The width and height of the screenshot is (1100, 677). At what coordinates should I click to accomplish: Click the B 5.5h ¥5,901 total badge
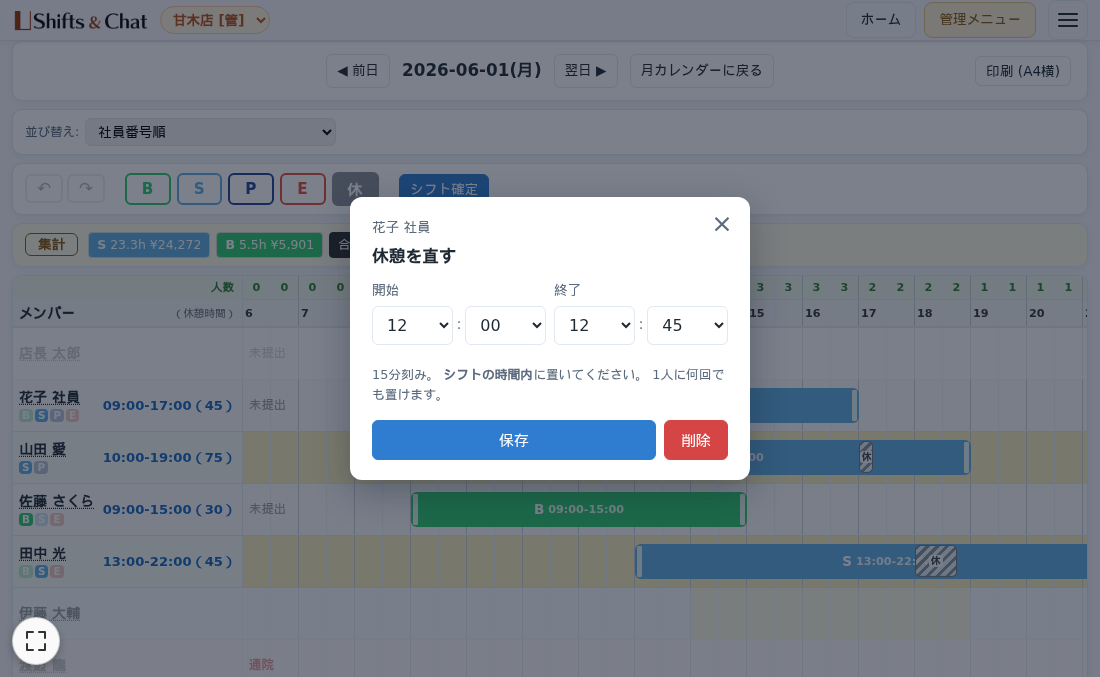click(x=269, y=245)
